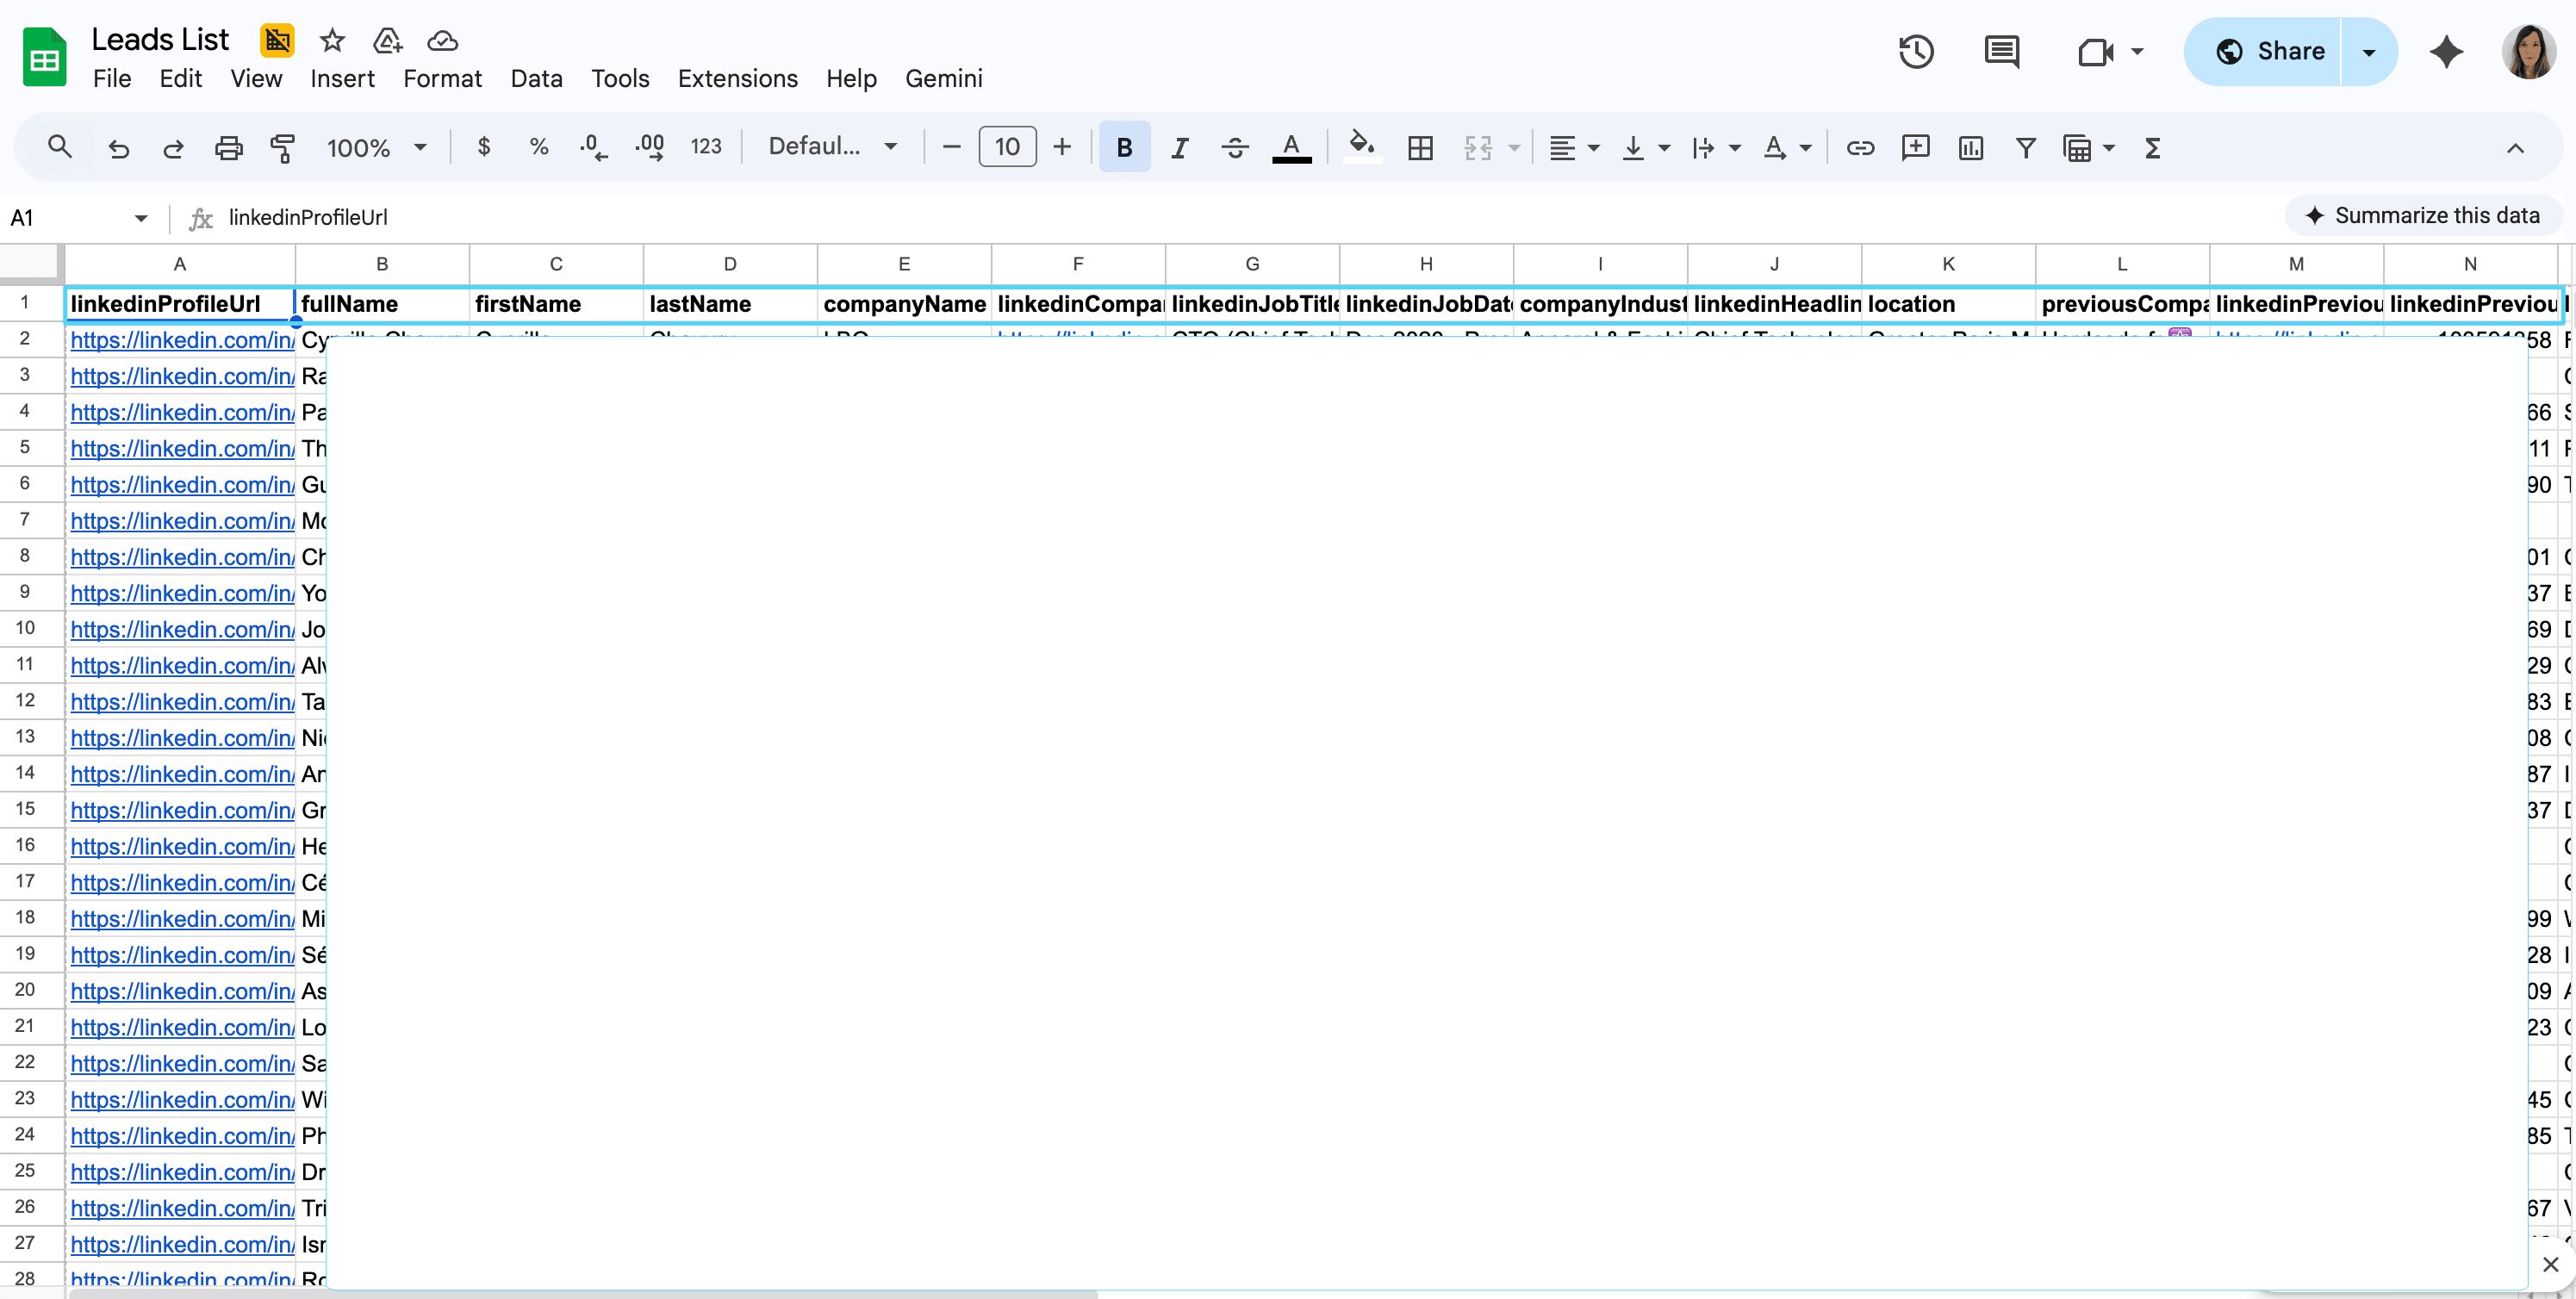Select column header E
Screen dimensions: 2576x1299
point(904,264)
